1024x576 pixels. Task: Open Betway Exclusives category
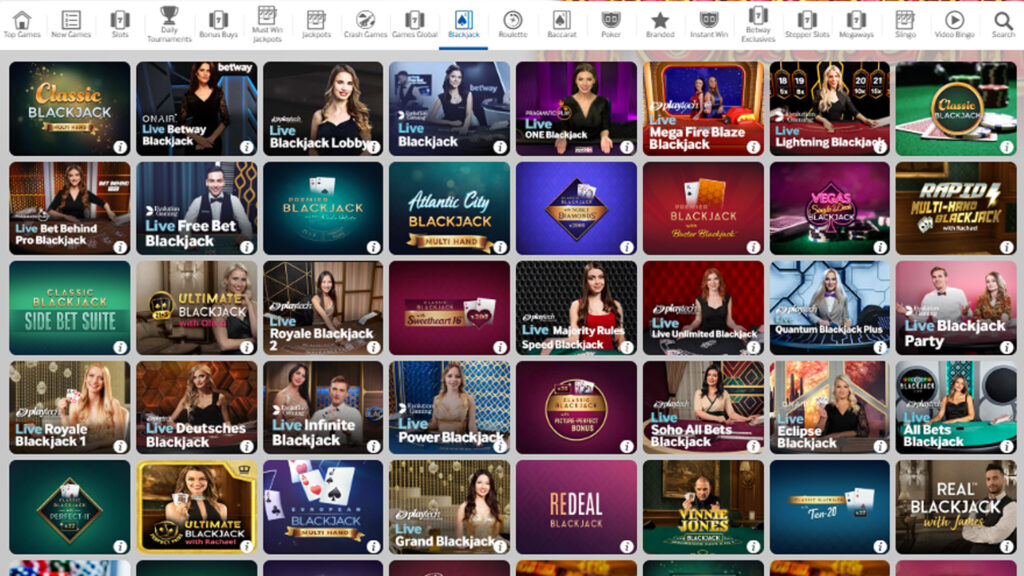[758, 25]
